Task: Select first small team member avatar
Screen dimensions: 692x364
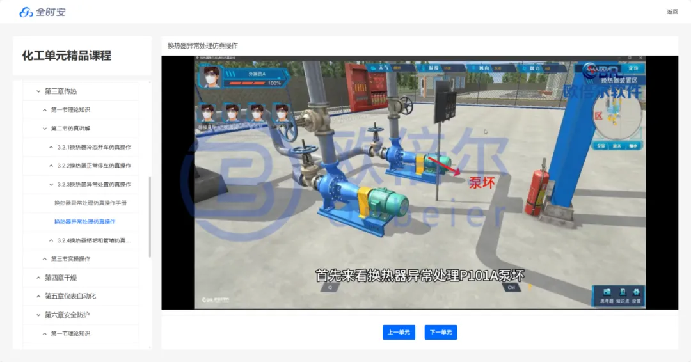Action: (x=208, y=113)
